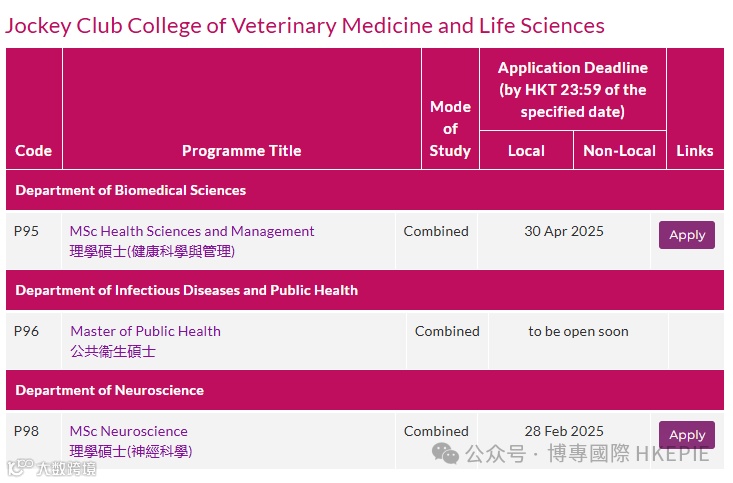The height and width of the screenshot is (483, 733).
Task: Select the Local deadline sub-header
Action: click(526, 151)
